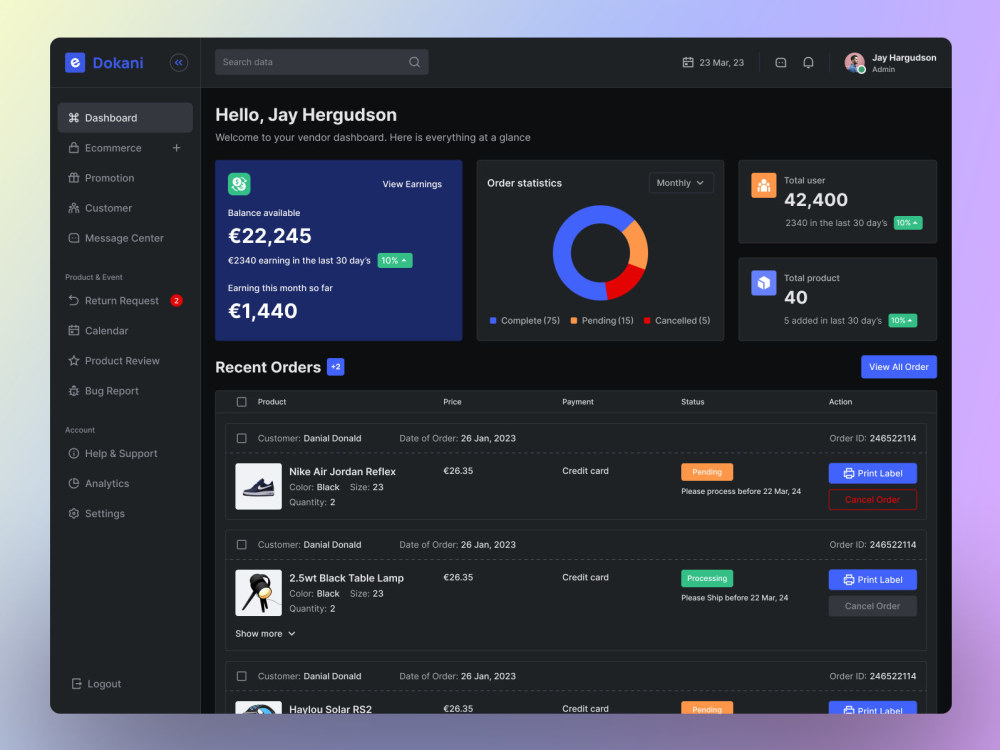Click the Pending status badge for Nike order
1000x750 pixels.
click(x=707, y=472)
